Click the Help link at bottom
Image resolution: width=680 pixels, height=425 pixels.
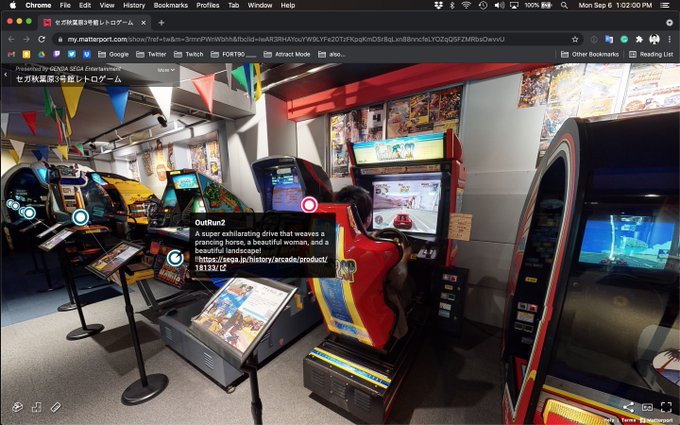tap(609, 420)
